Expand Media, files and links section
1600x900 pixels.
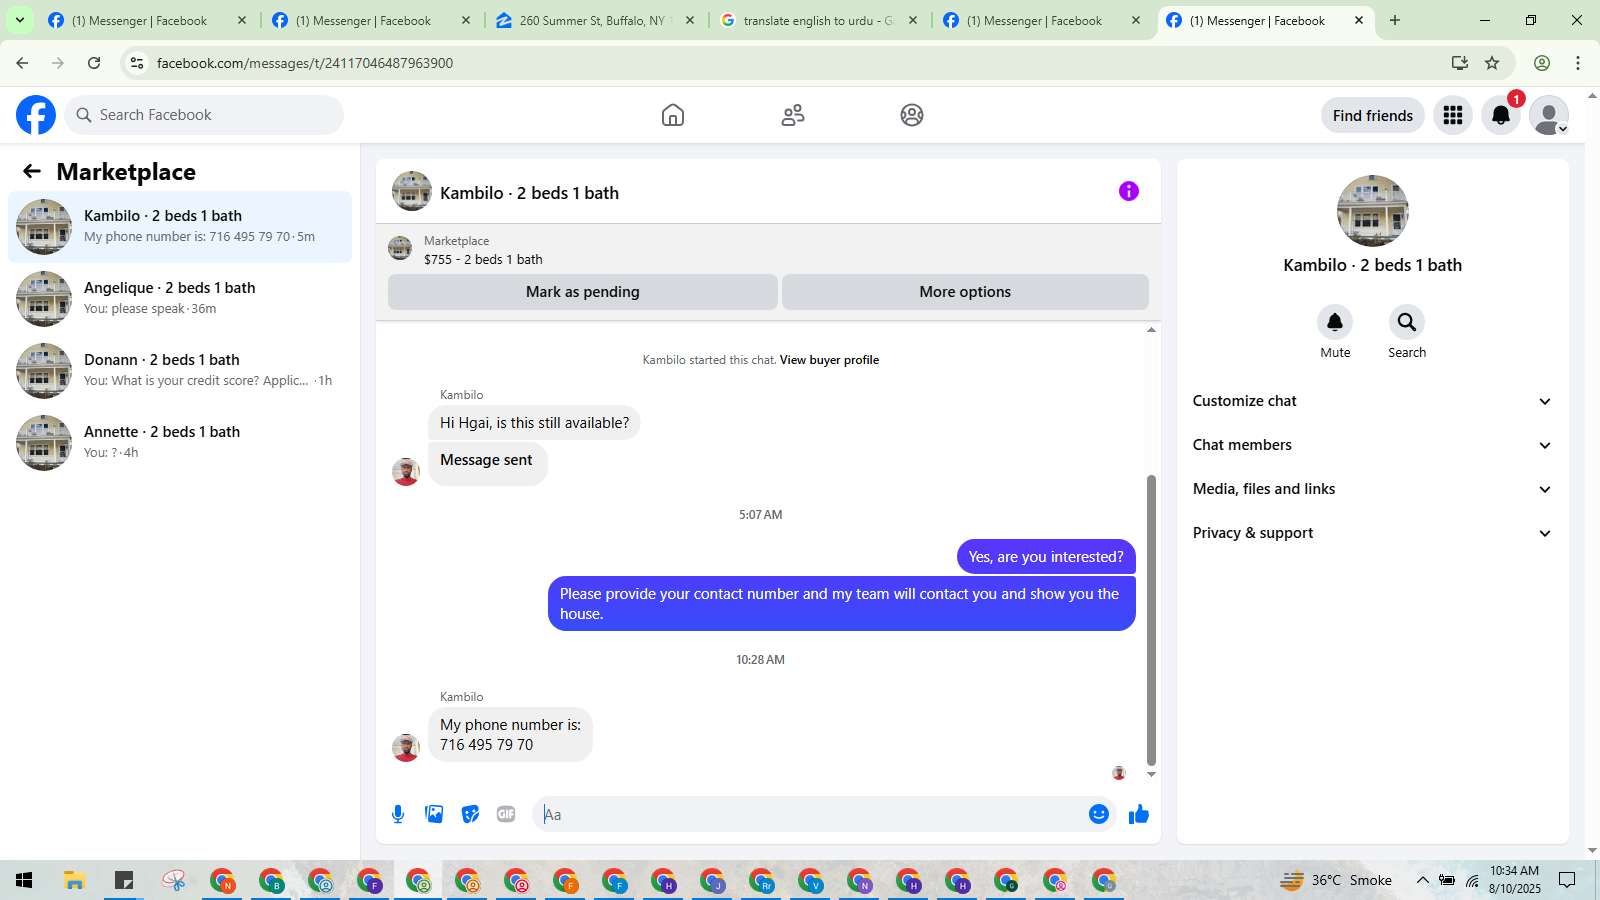(1372, 489)
